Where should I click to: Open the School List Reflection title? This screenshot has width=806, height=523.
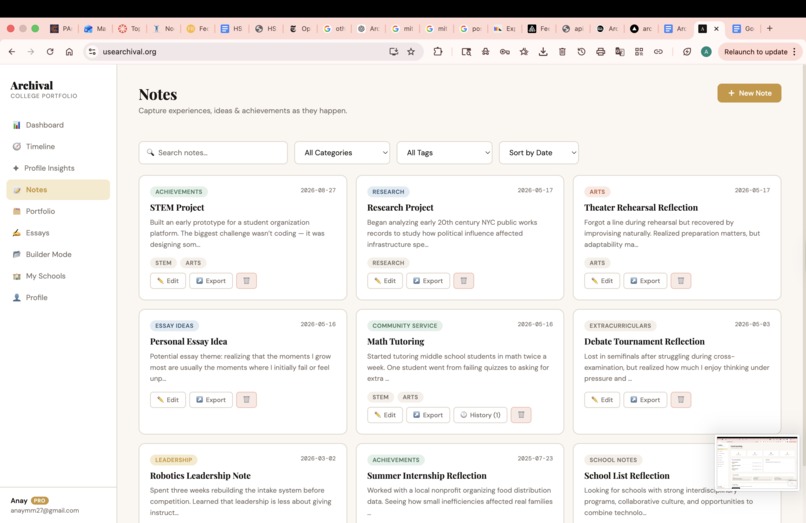coord(627,476)
